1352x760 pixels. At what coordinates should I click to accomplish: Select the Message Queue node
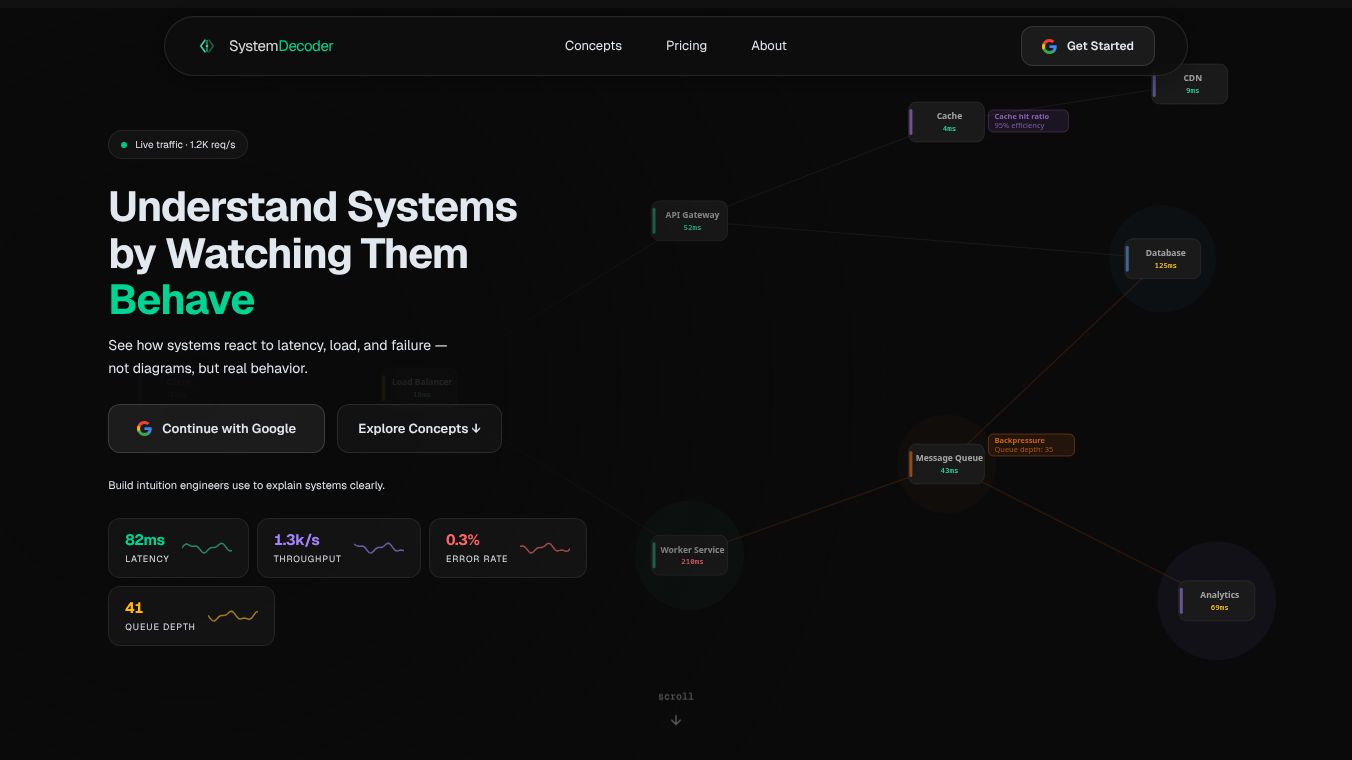[947, 464]
